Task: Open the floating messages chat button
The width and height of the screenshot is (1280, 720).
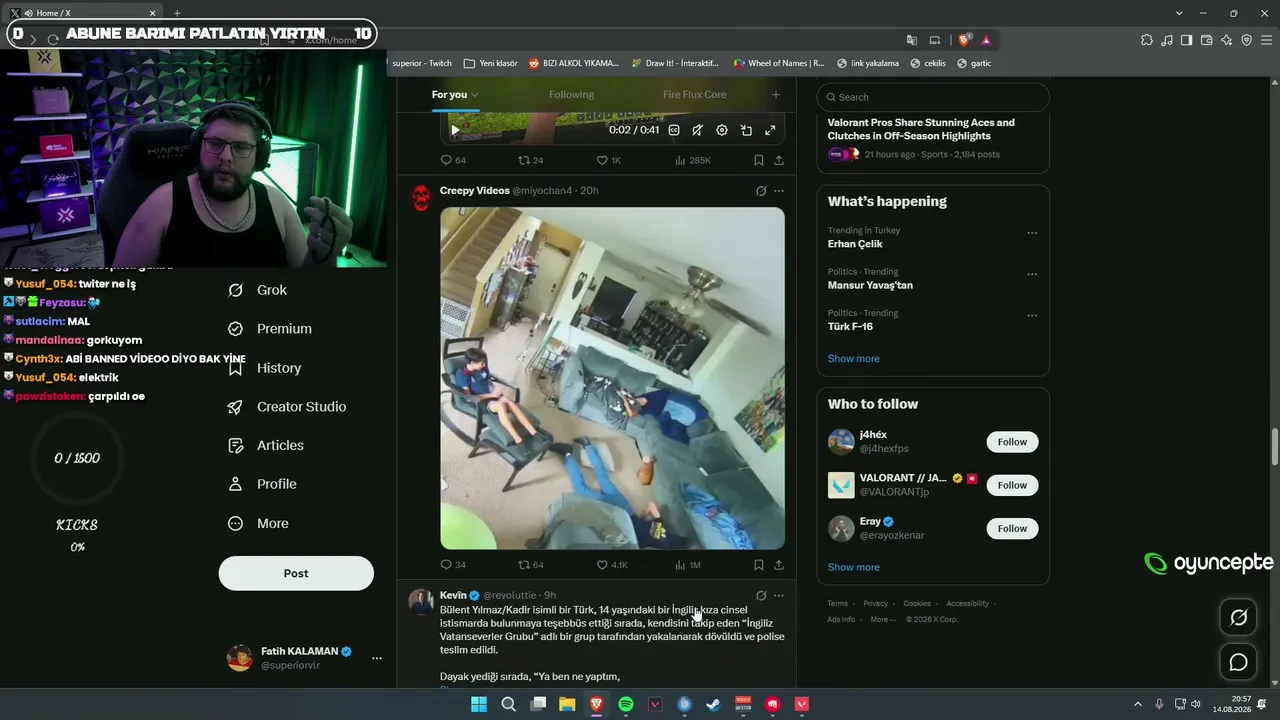Action: point(1238,662)
